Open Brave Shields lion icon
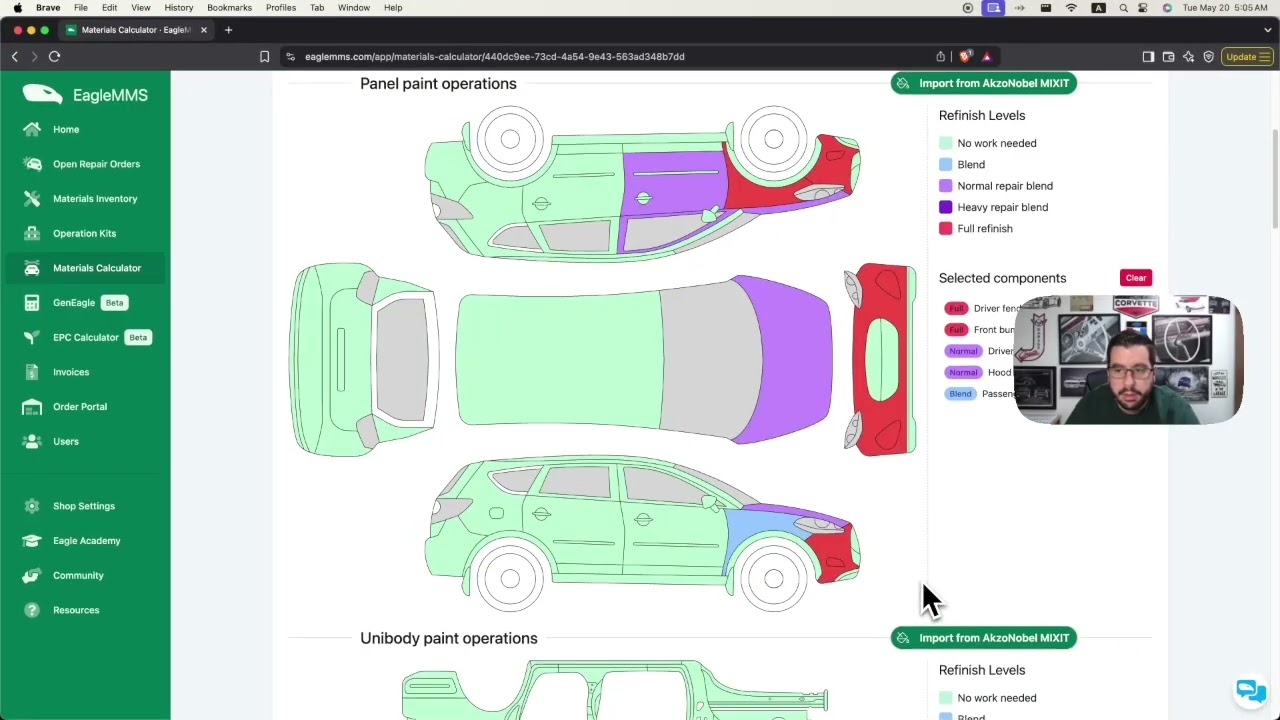Screen dimensions: 1280x720 click(965, 57)
